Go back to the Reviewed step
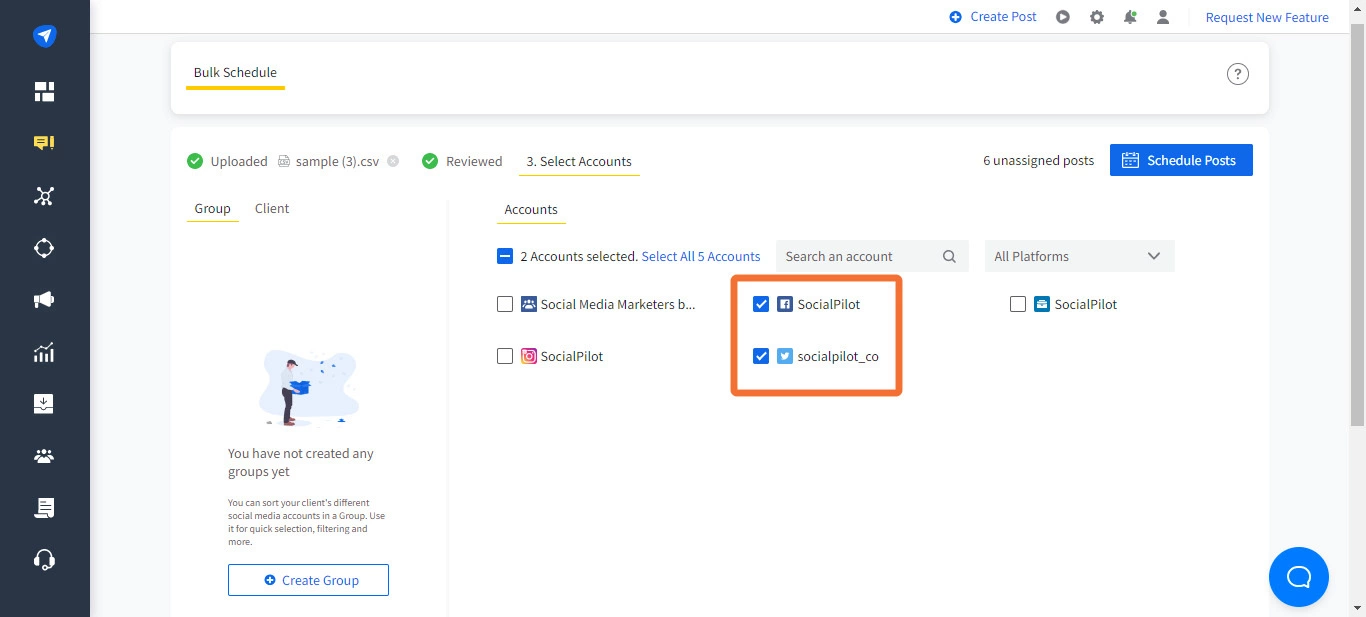The height and width of the screenshot is (617, 1366). click(462, 161)
